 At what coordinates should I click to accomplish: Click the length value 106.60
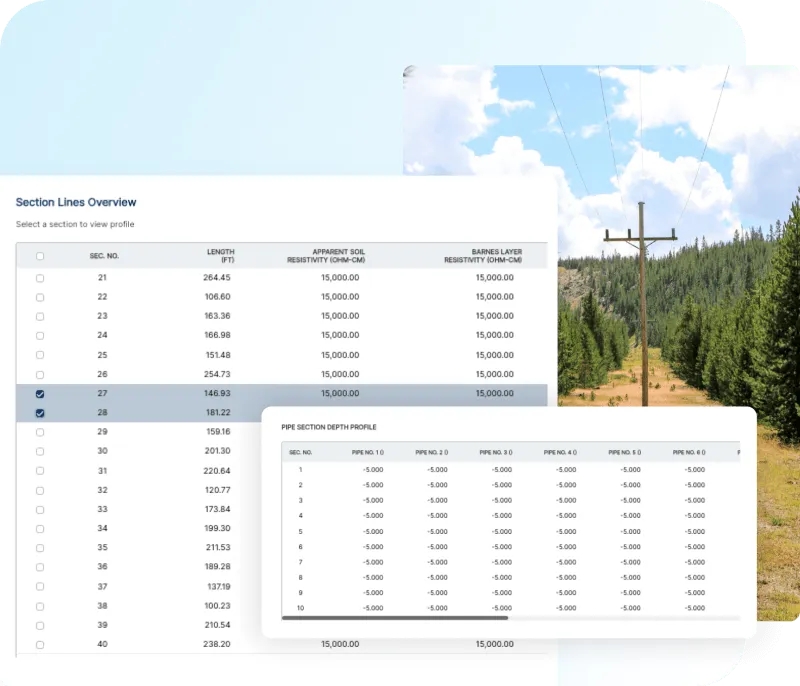point(217,297)
